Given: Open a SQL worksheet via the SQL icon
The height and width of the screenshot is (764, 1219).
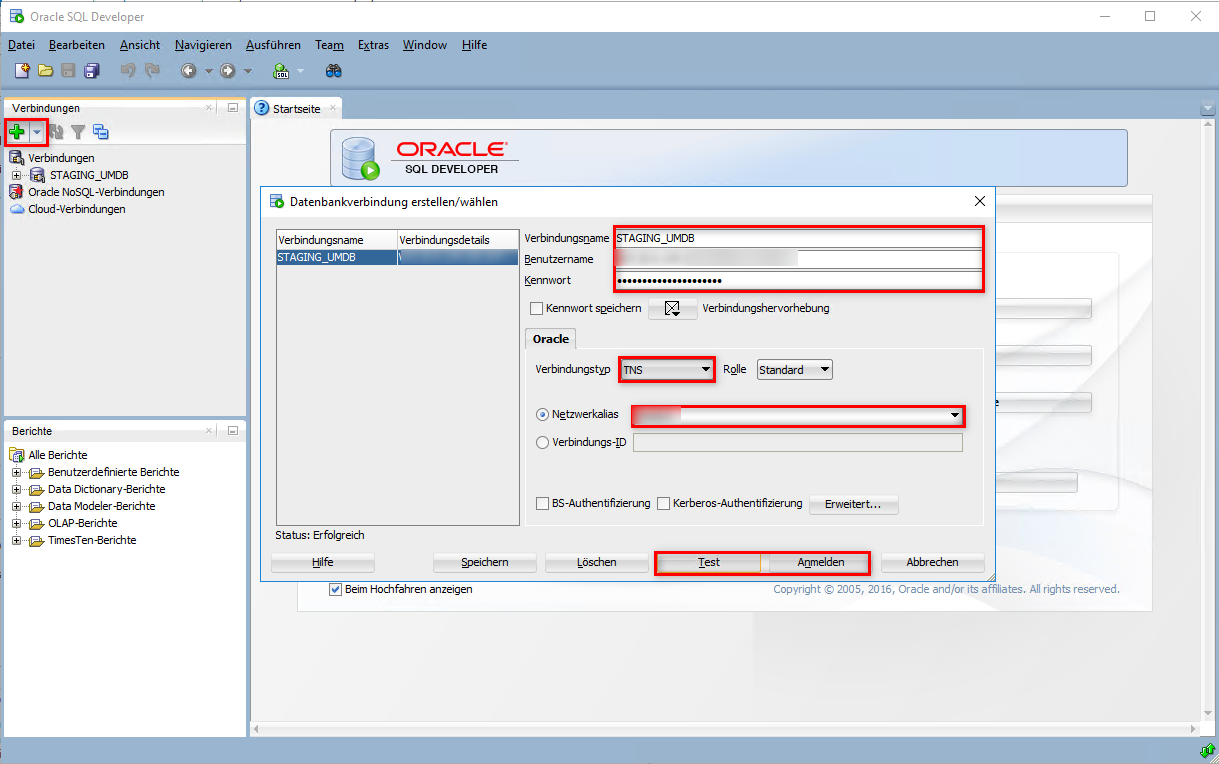Looking at the screenshot, I should [x=283, y=70].
